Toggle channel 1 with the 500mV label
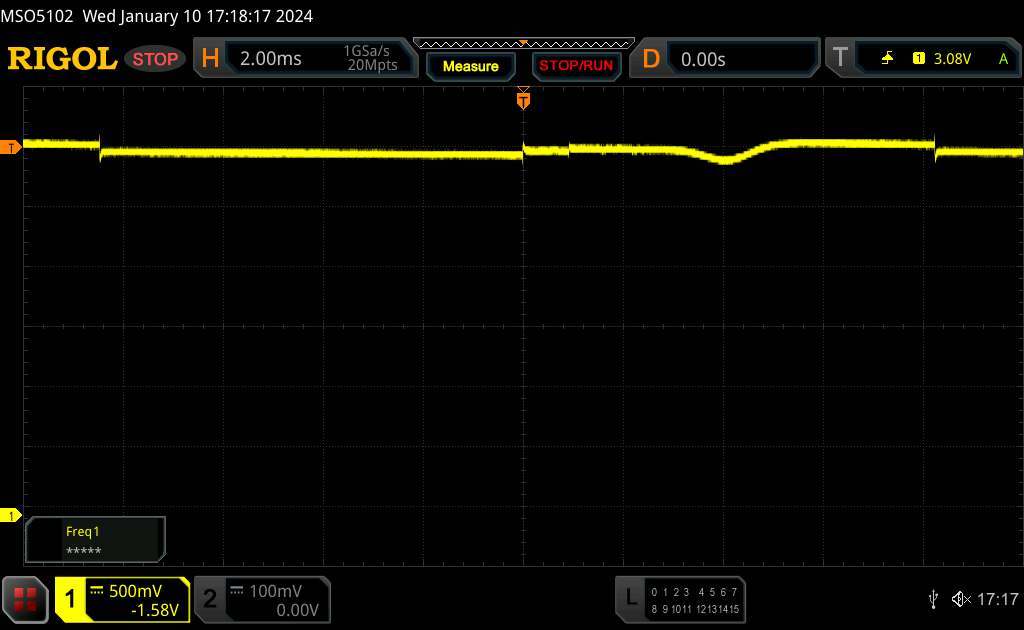This screenshot has width=1024, height=630. 121,599
